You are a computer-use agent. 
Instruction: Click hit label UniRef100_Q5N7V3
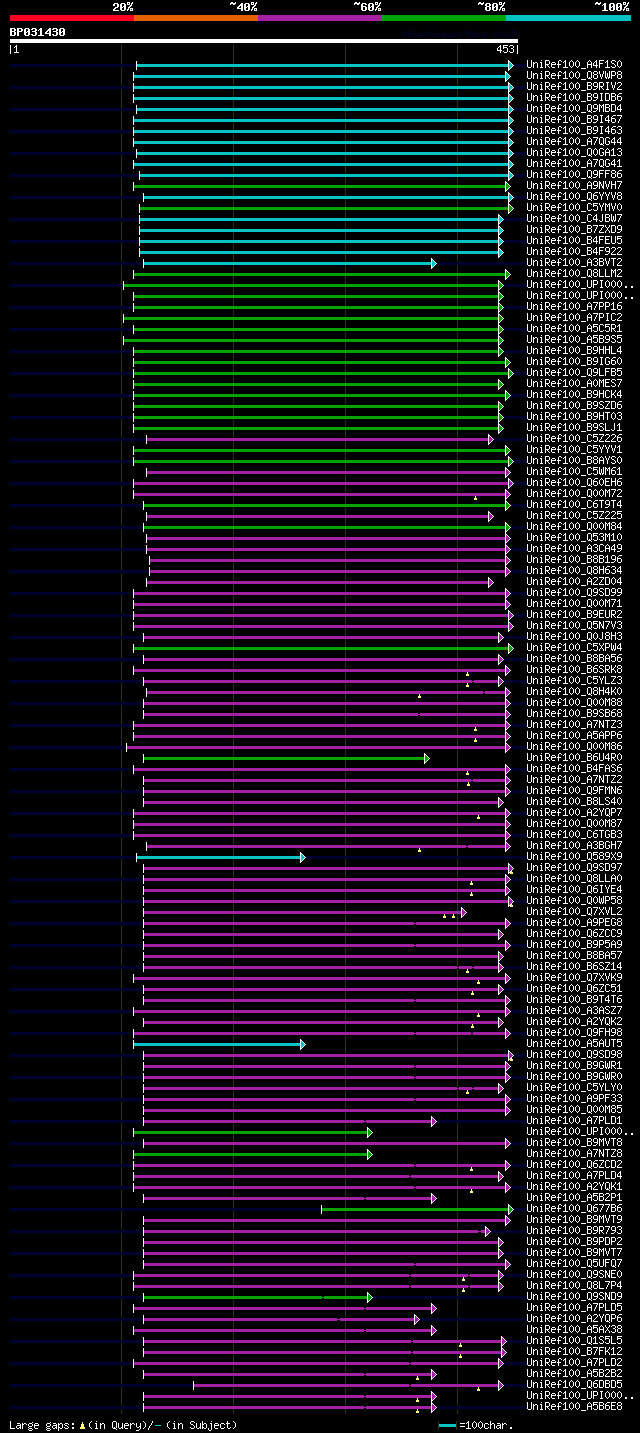point(574,625)
